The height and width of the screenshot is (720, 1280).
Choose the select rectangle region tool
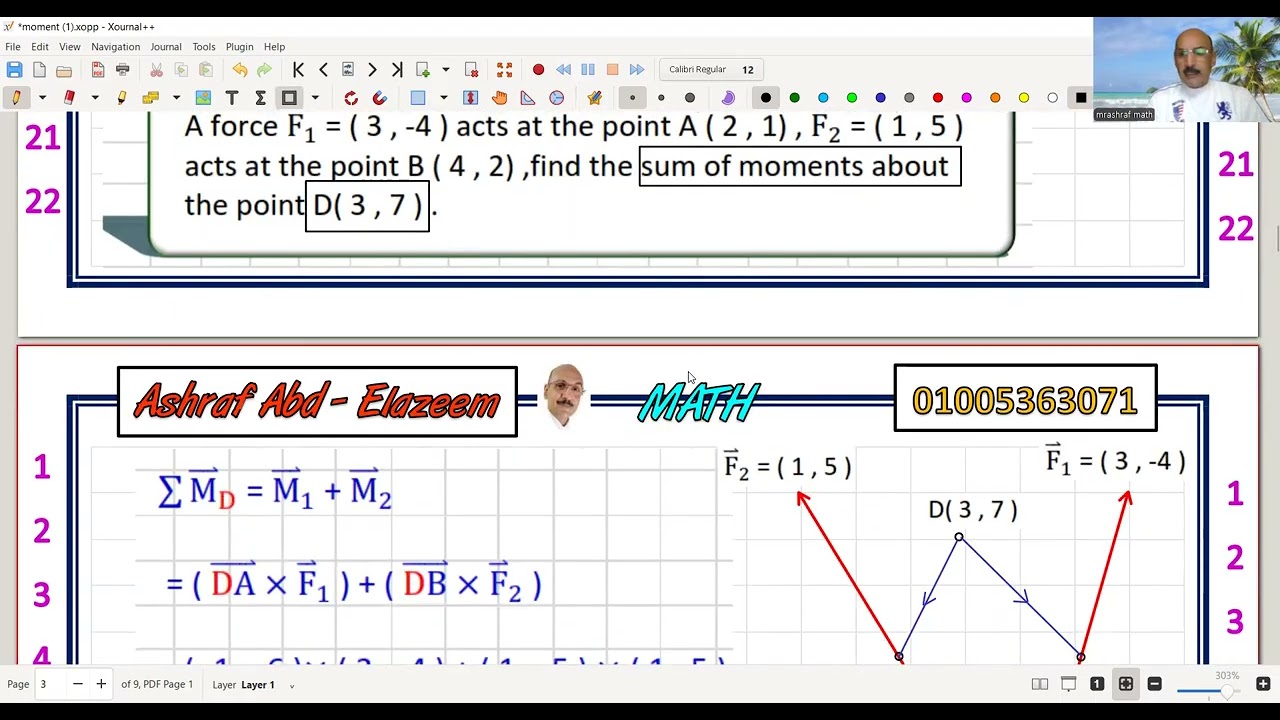click(418, 98)
